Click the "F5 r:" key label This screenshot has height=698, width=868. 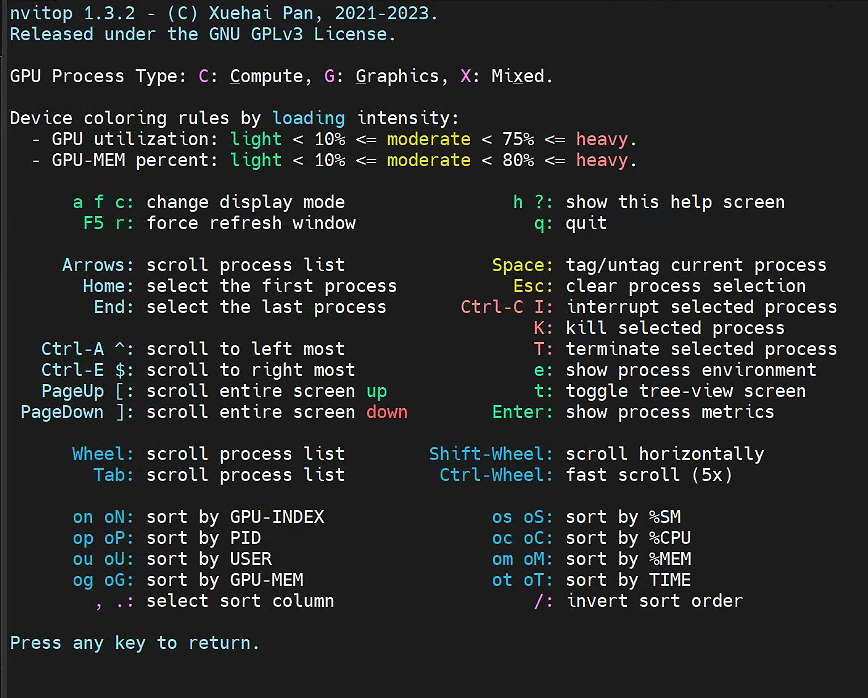pyautogui.click(x=109, y=223)
